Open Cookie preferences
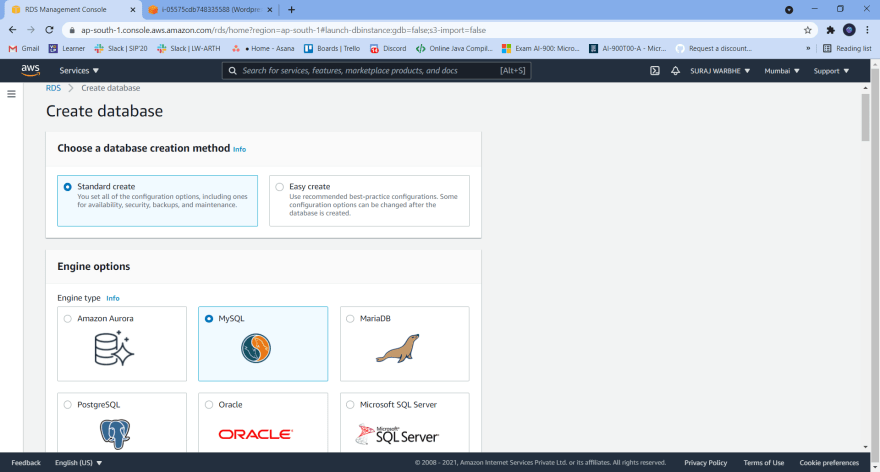The height and width of the screenshot is (472, 880). tap(829, 462)
